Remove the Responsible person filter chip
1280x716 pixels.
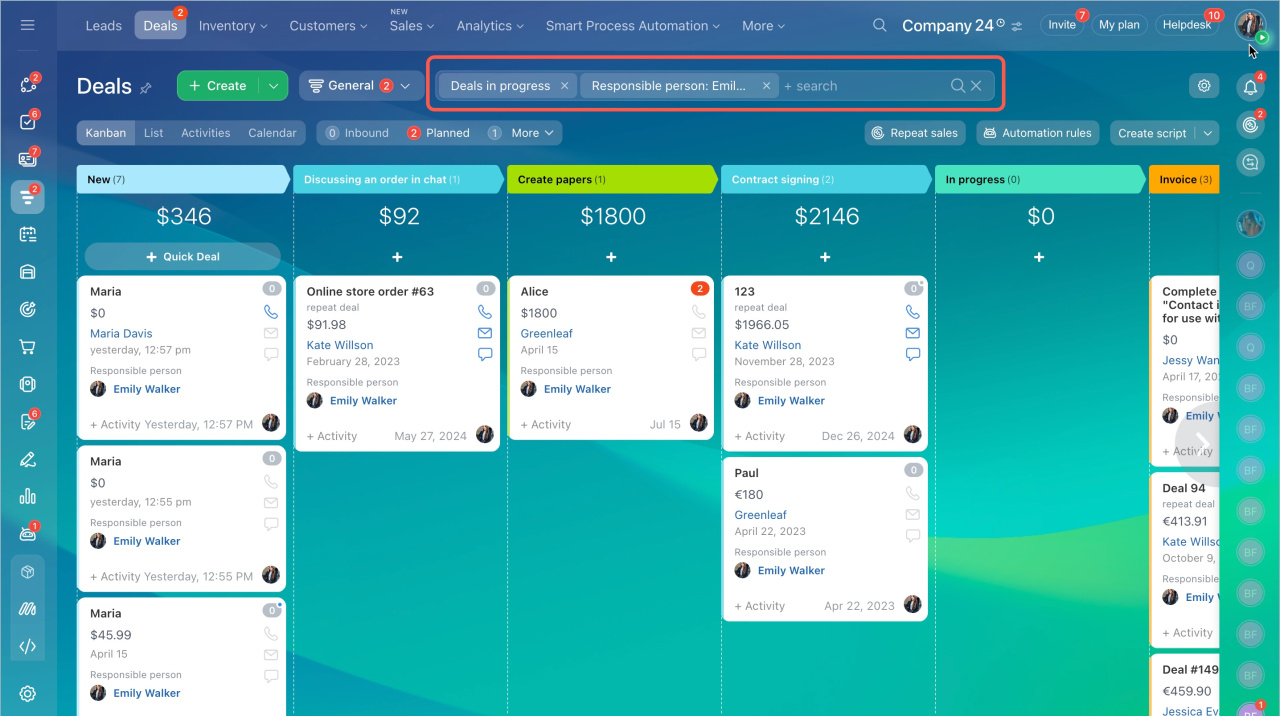tap(766, 86)
